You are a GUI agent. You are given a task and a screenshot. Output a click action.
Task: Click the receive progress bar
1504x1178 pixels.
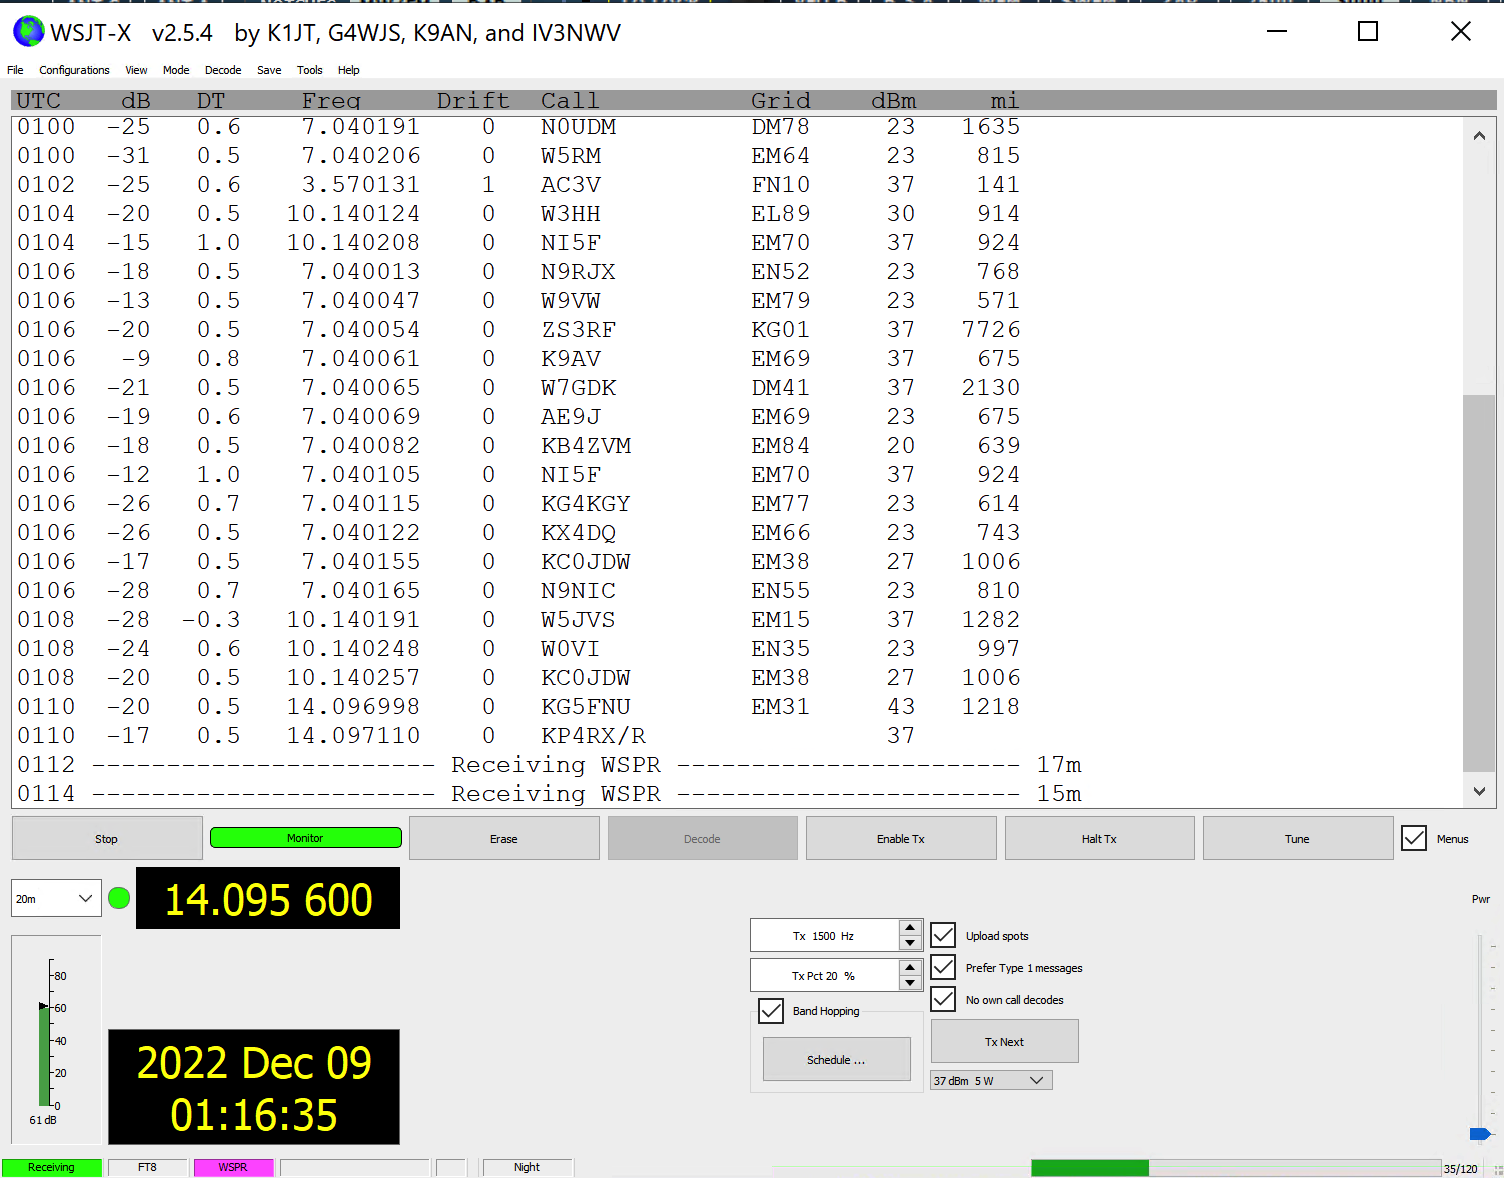tap(1236, 1168)
